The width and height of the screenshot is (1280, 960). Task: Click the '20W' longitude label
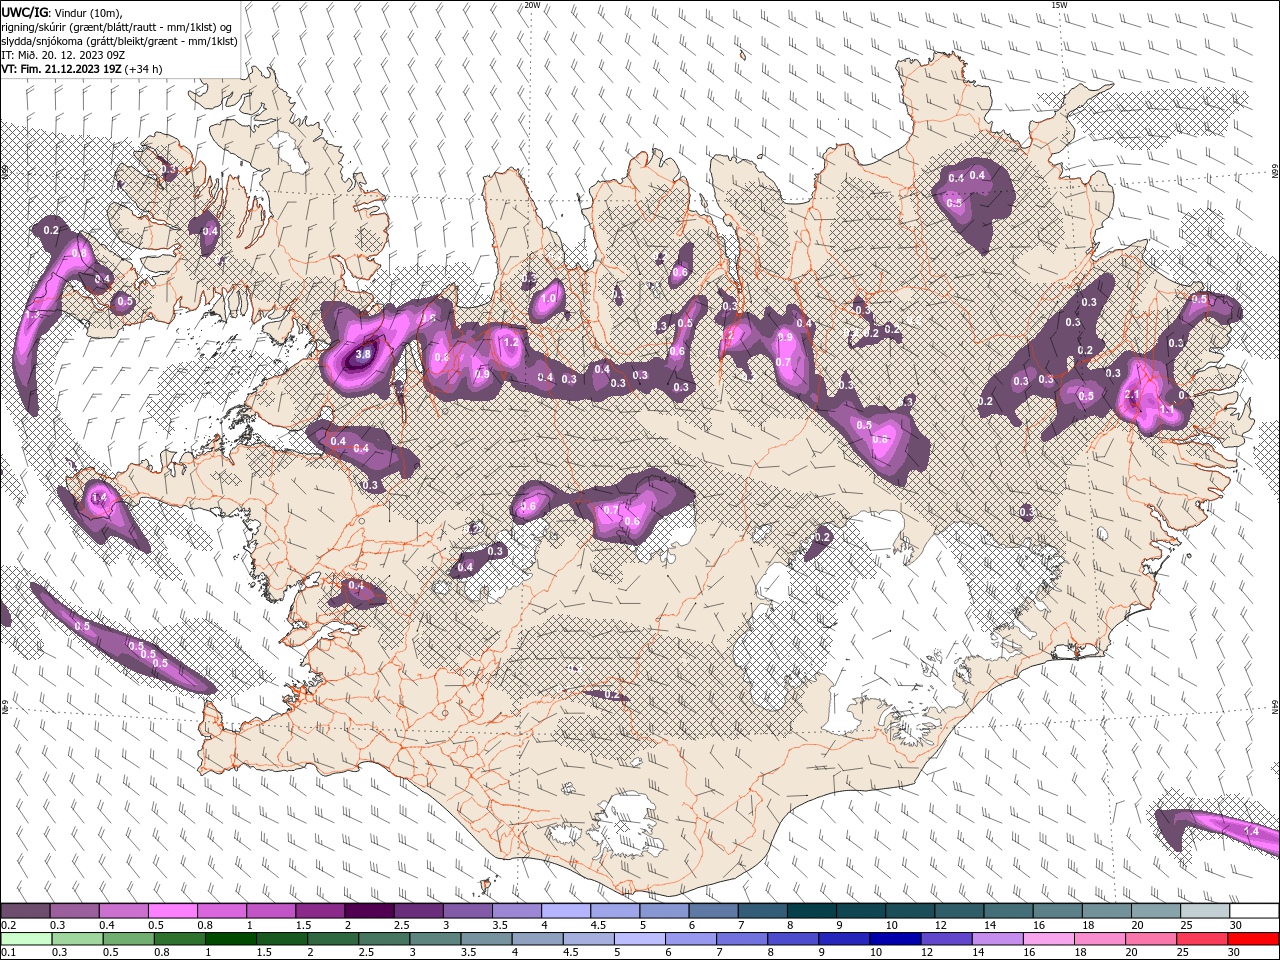pos(532,5)
